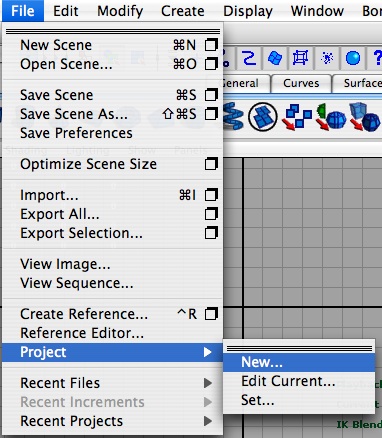
Task: Click the cube to faceted sphere shelf icon
Action: pyautogui.click(x=364, y=117)
